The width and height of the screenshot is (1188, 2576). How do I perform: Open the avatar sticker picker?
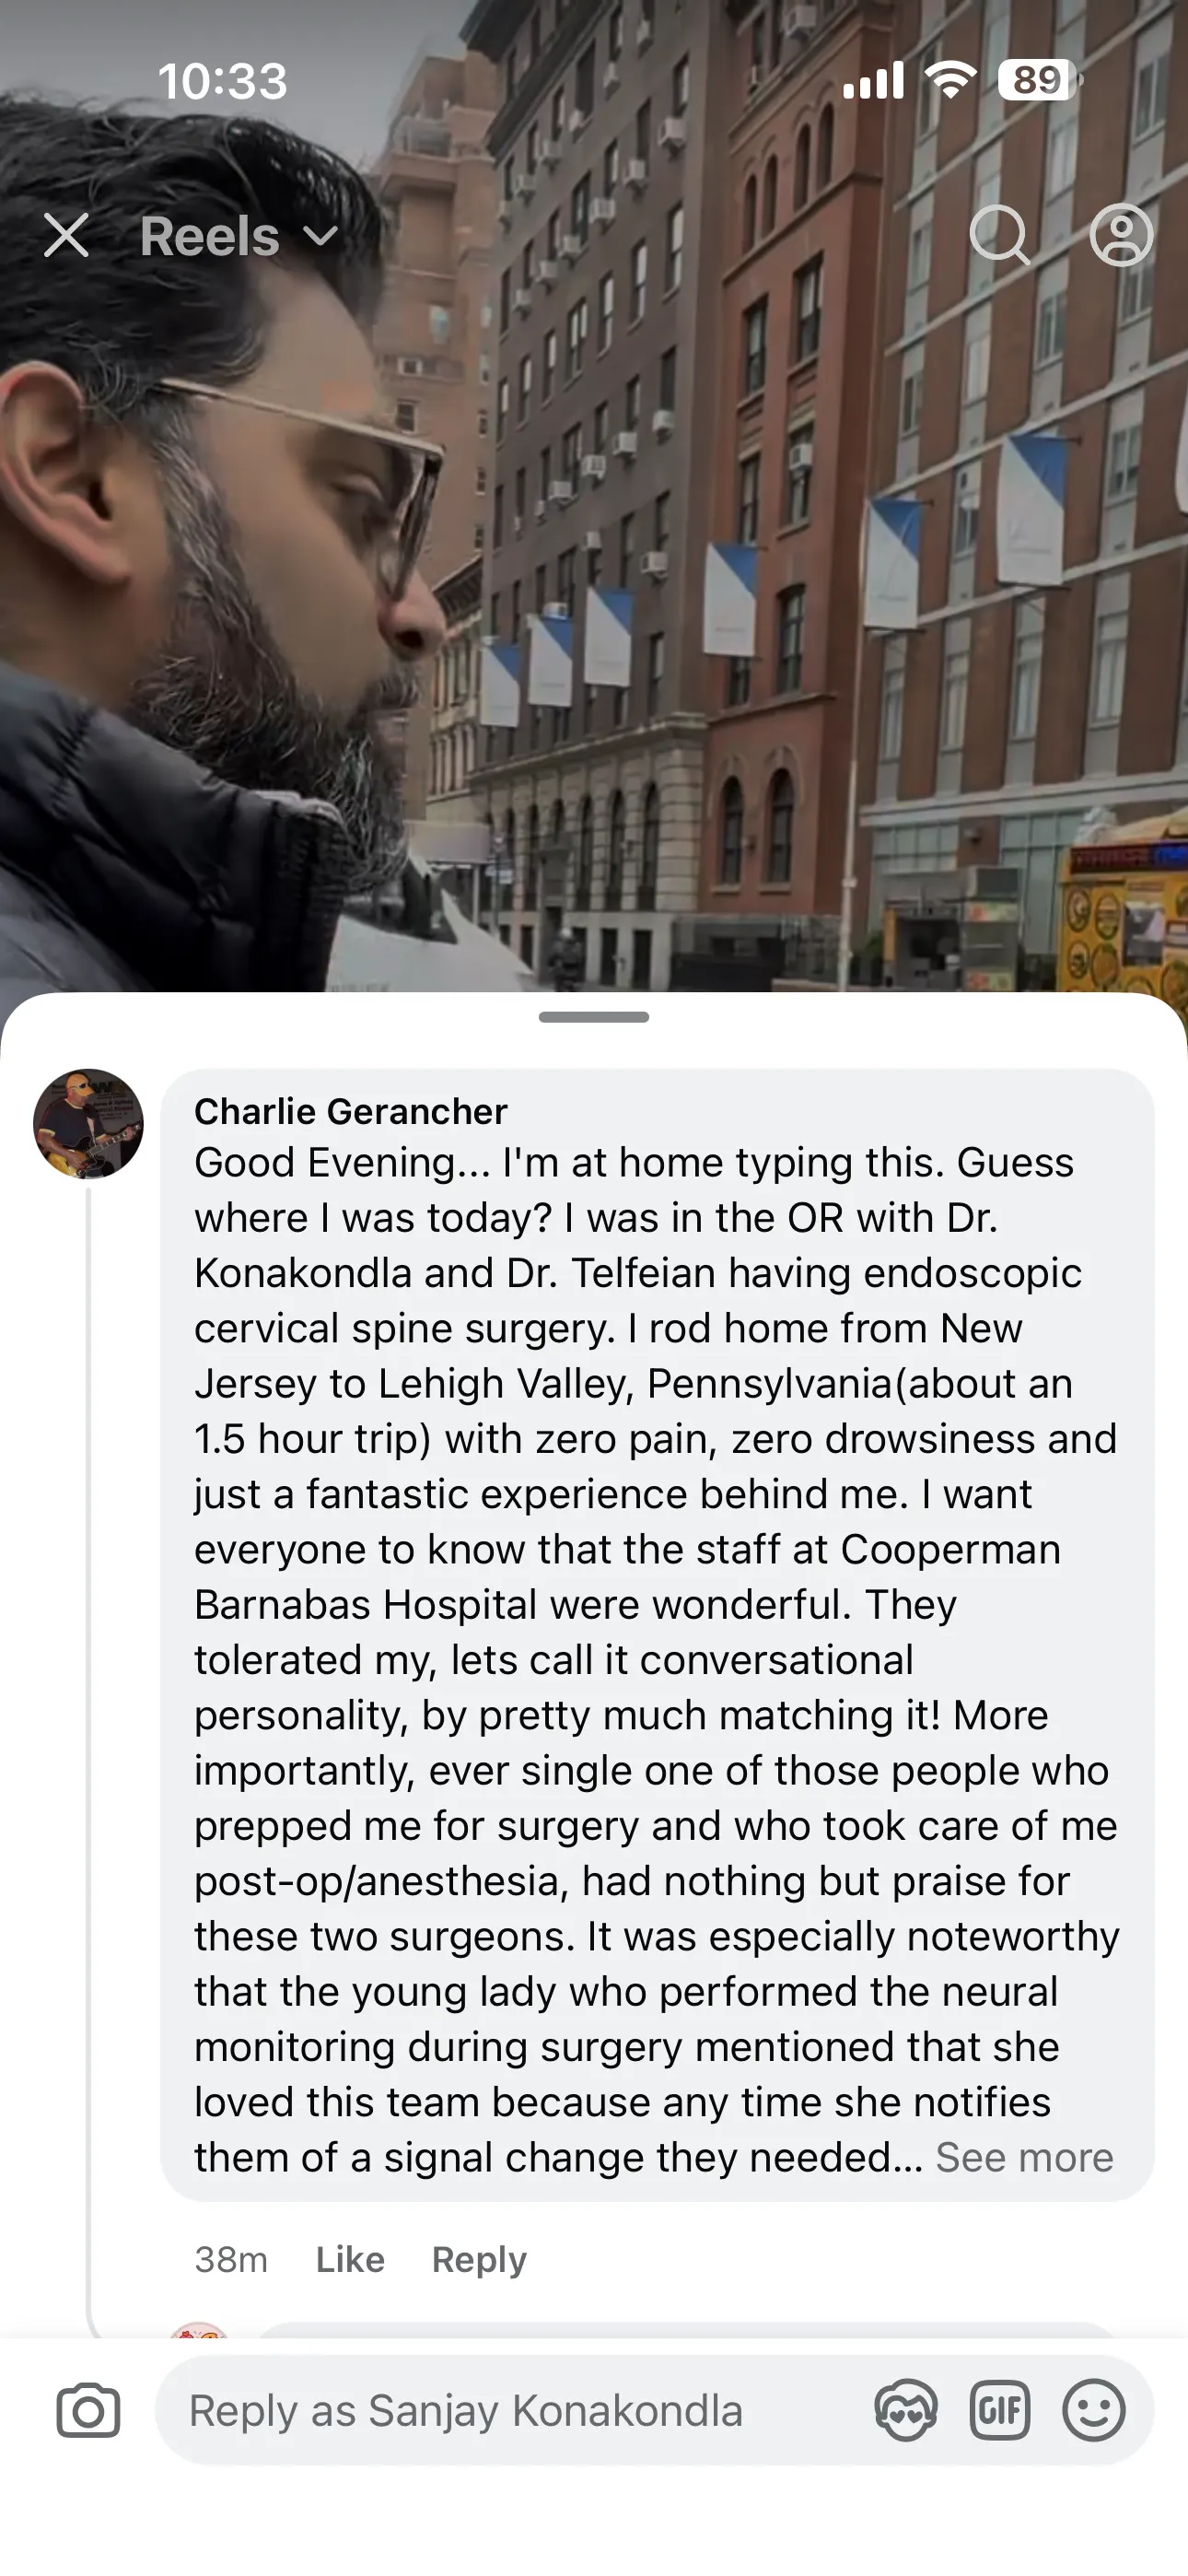pos(907,2410)
